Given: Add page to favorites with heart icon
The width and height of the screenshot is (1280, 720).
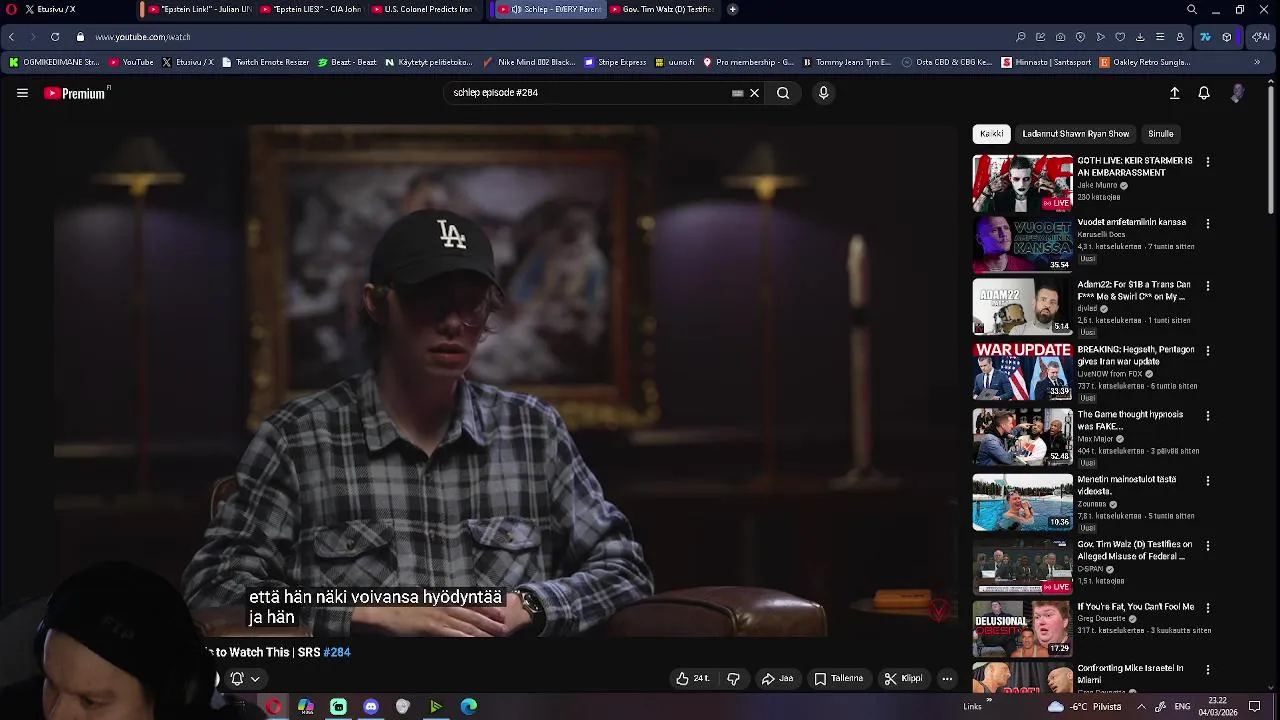Looking at the screenshot, I should (x=1120, y=37).
